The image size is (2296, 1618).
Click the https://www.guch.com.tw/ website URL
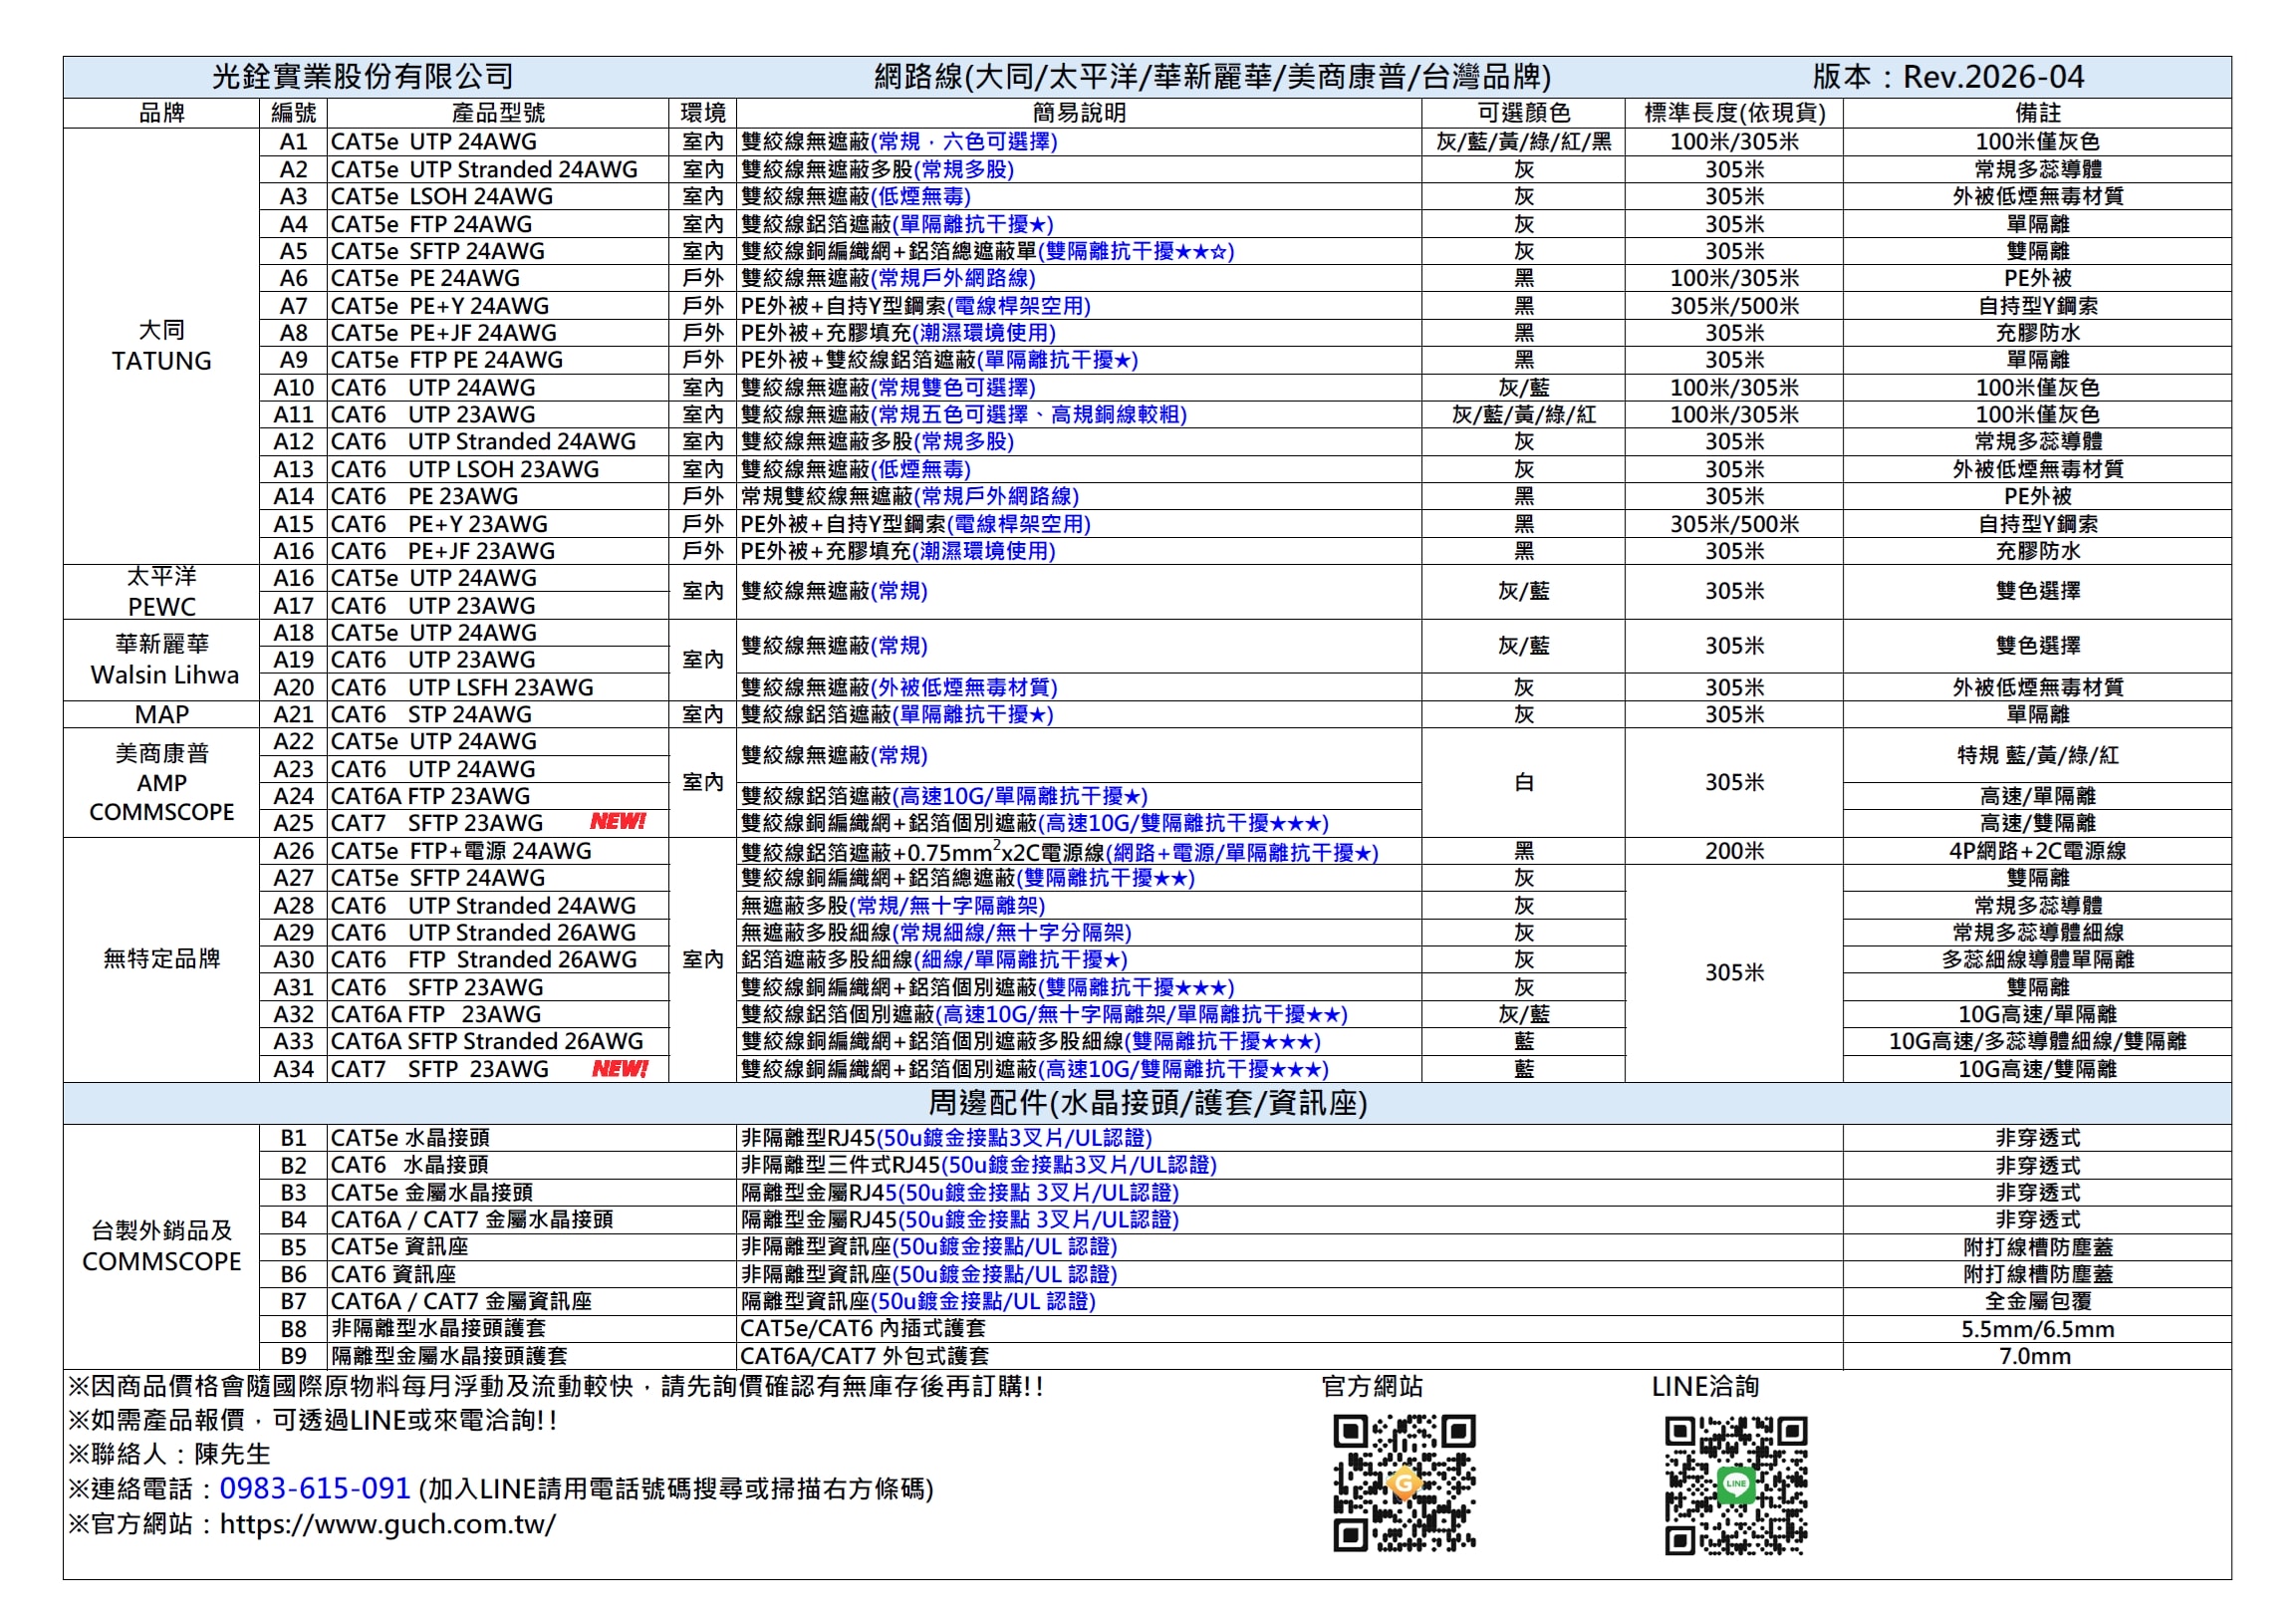[387, 1524]
